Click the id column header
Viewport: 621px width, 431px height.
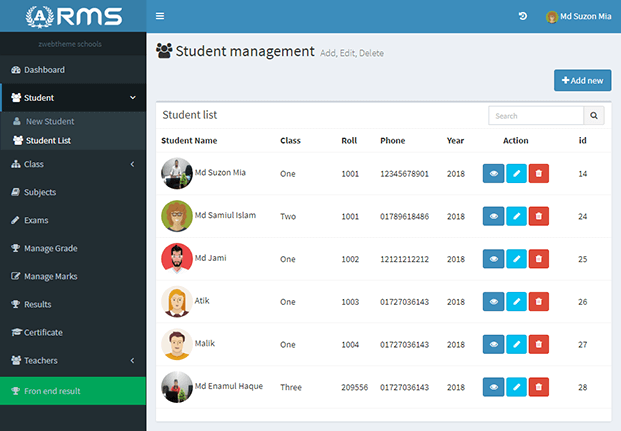[582, 141]
